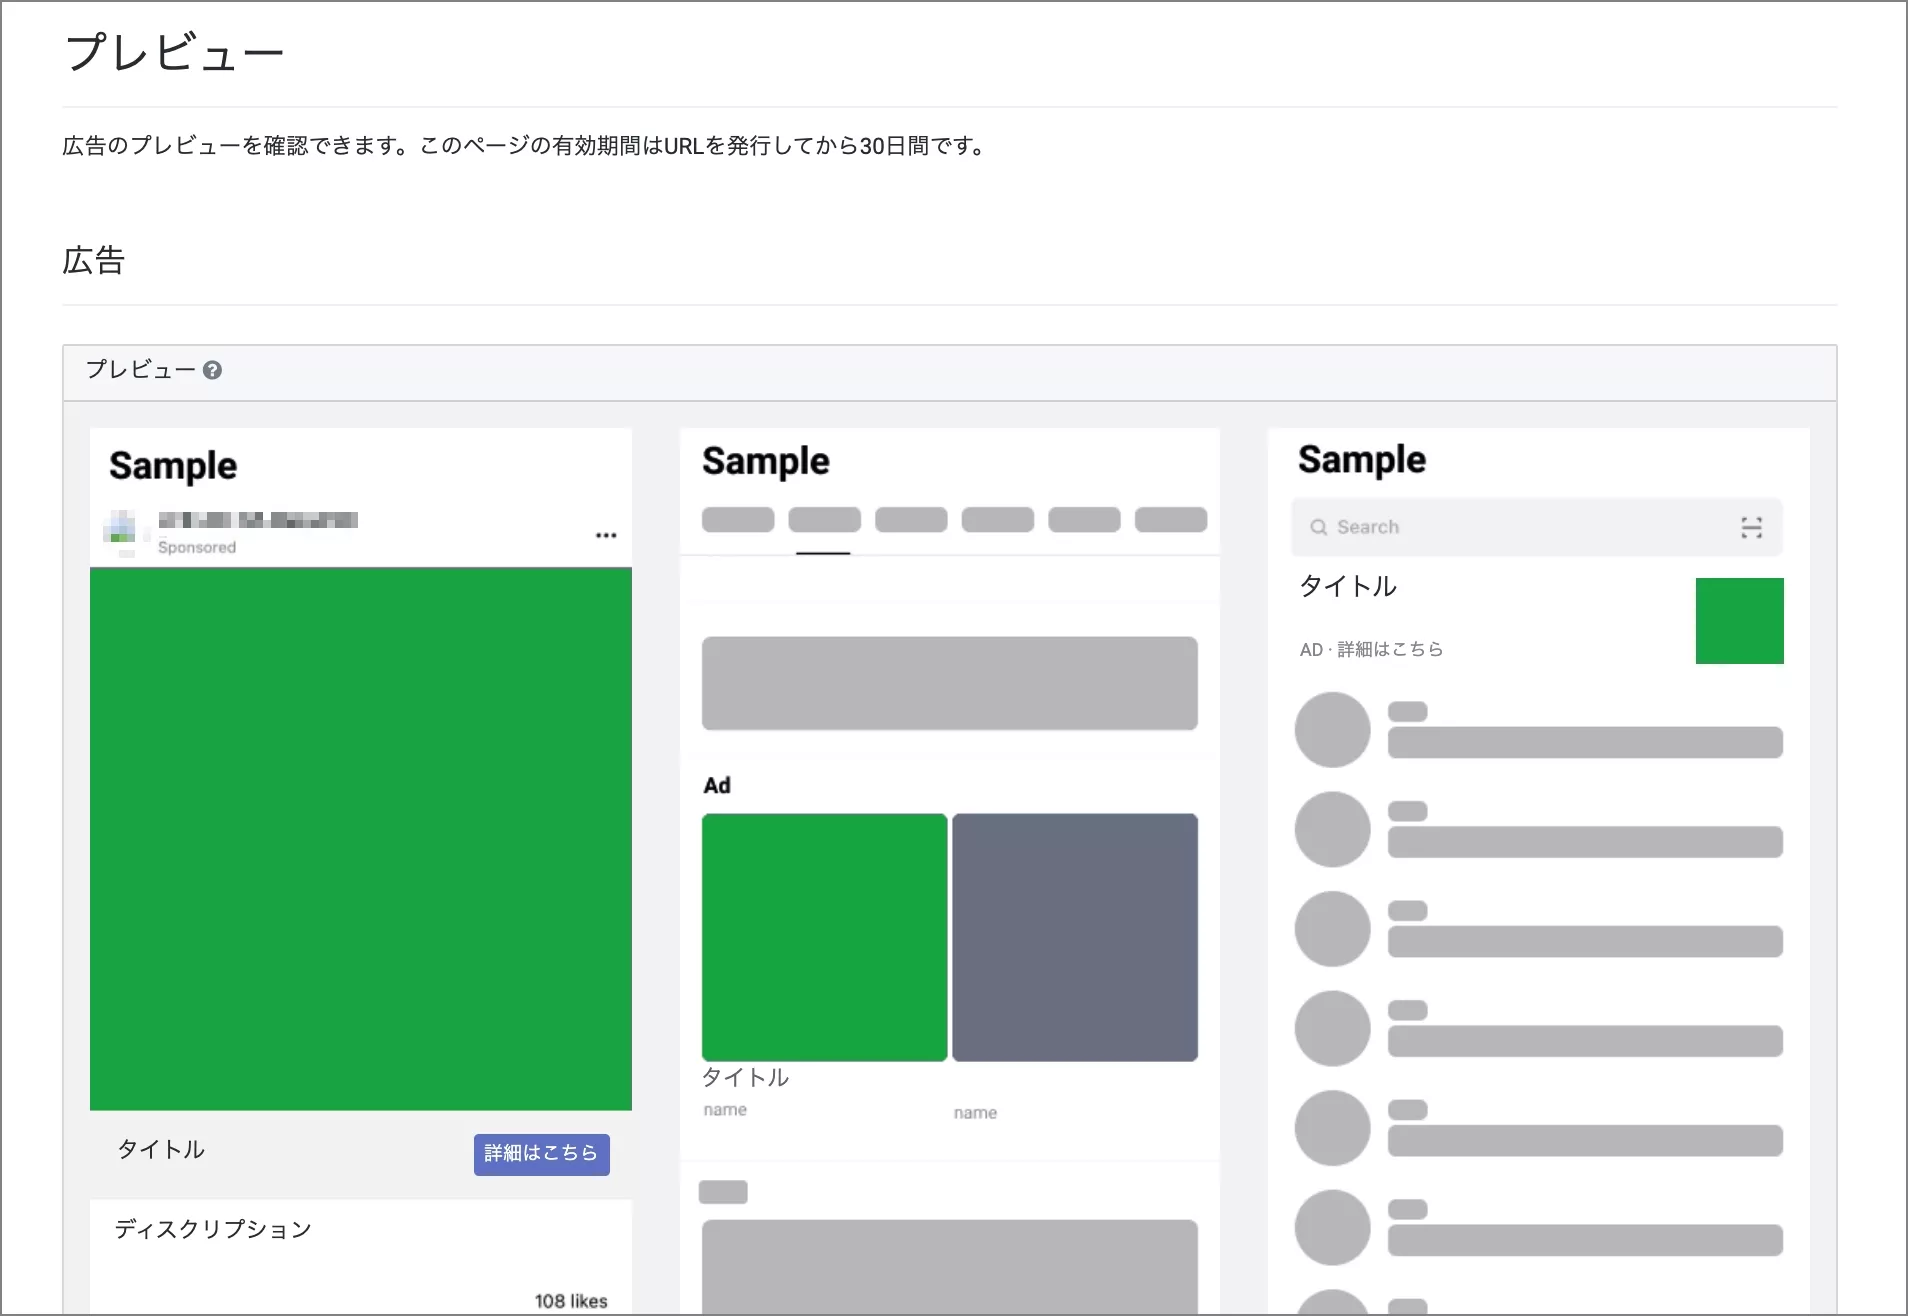The image size is (1908, 1316).
Task: Click the help icon beside プレビュー header
Action: coord(212,370)
